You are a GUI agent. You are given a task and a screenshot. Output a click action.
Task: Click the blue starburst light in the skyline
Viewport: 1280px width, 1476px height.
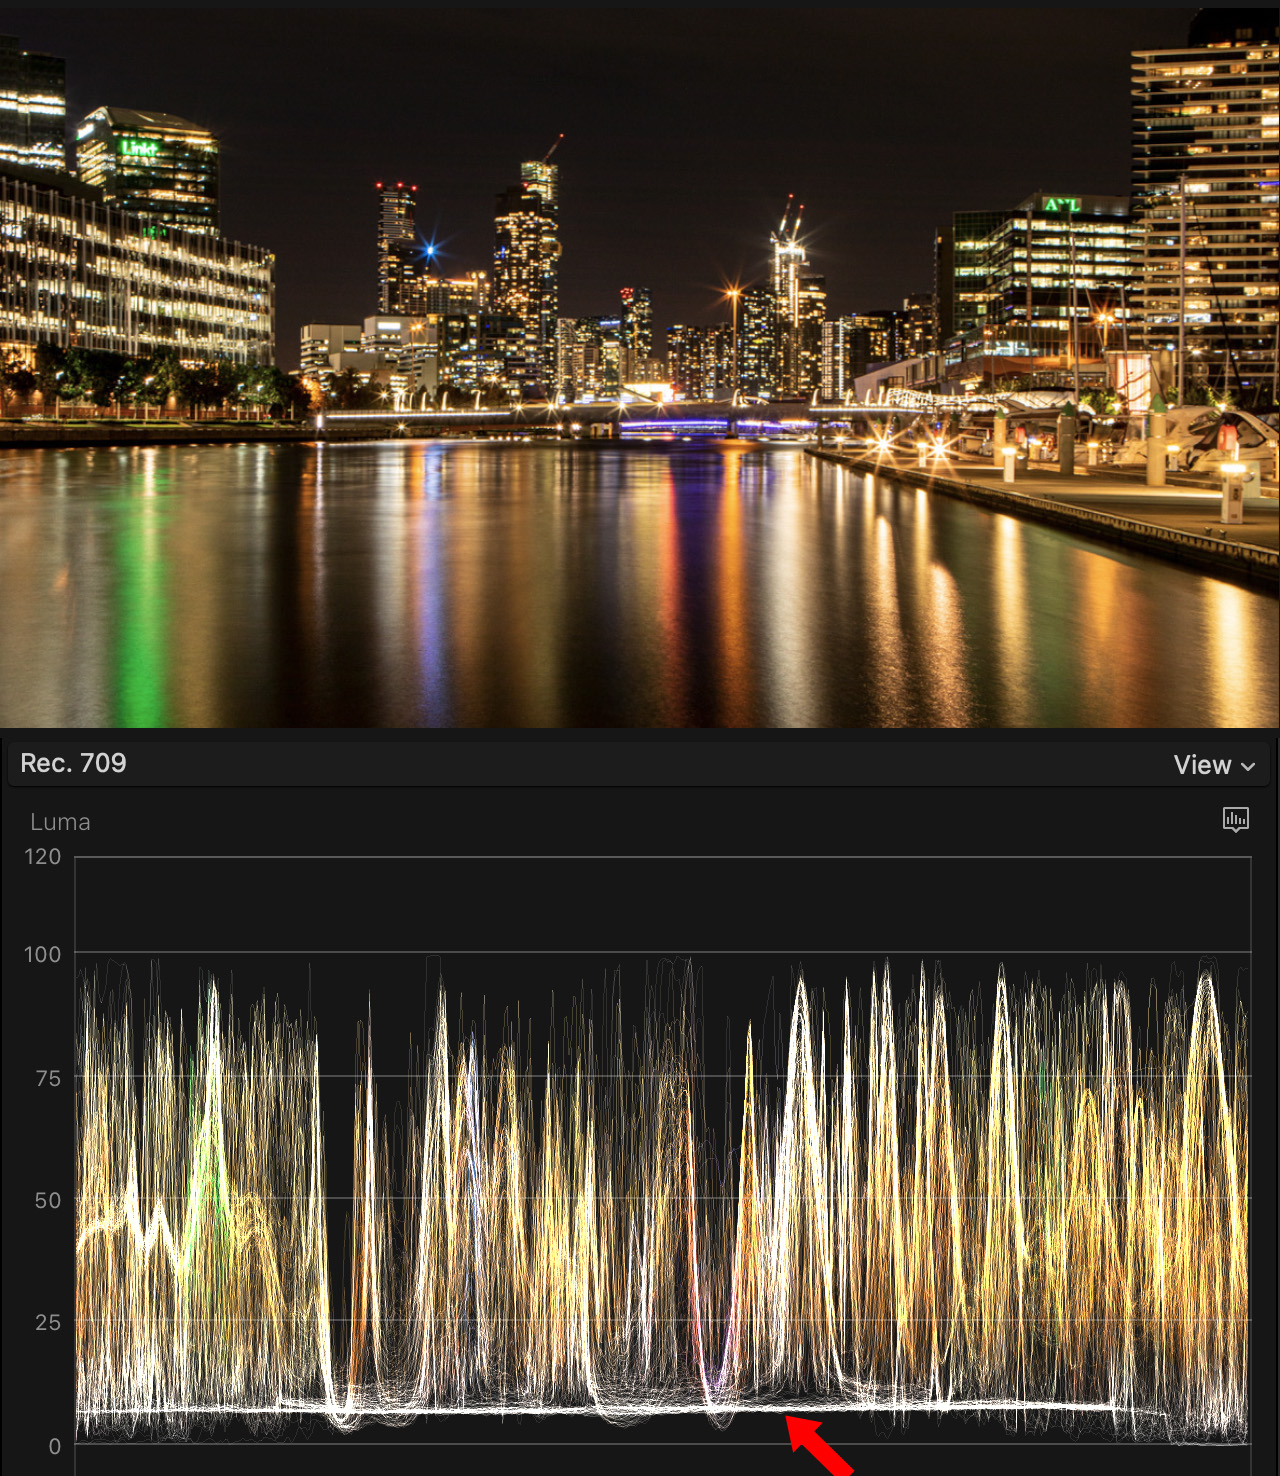430,250
